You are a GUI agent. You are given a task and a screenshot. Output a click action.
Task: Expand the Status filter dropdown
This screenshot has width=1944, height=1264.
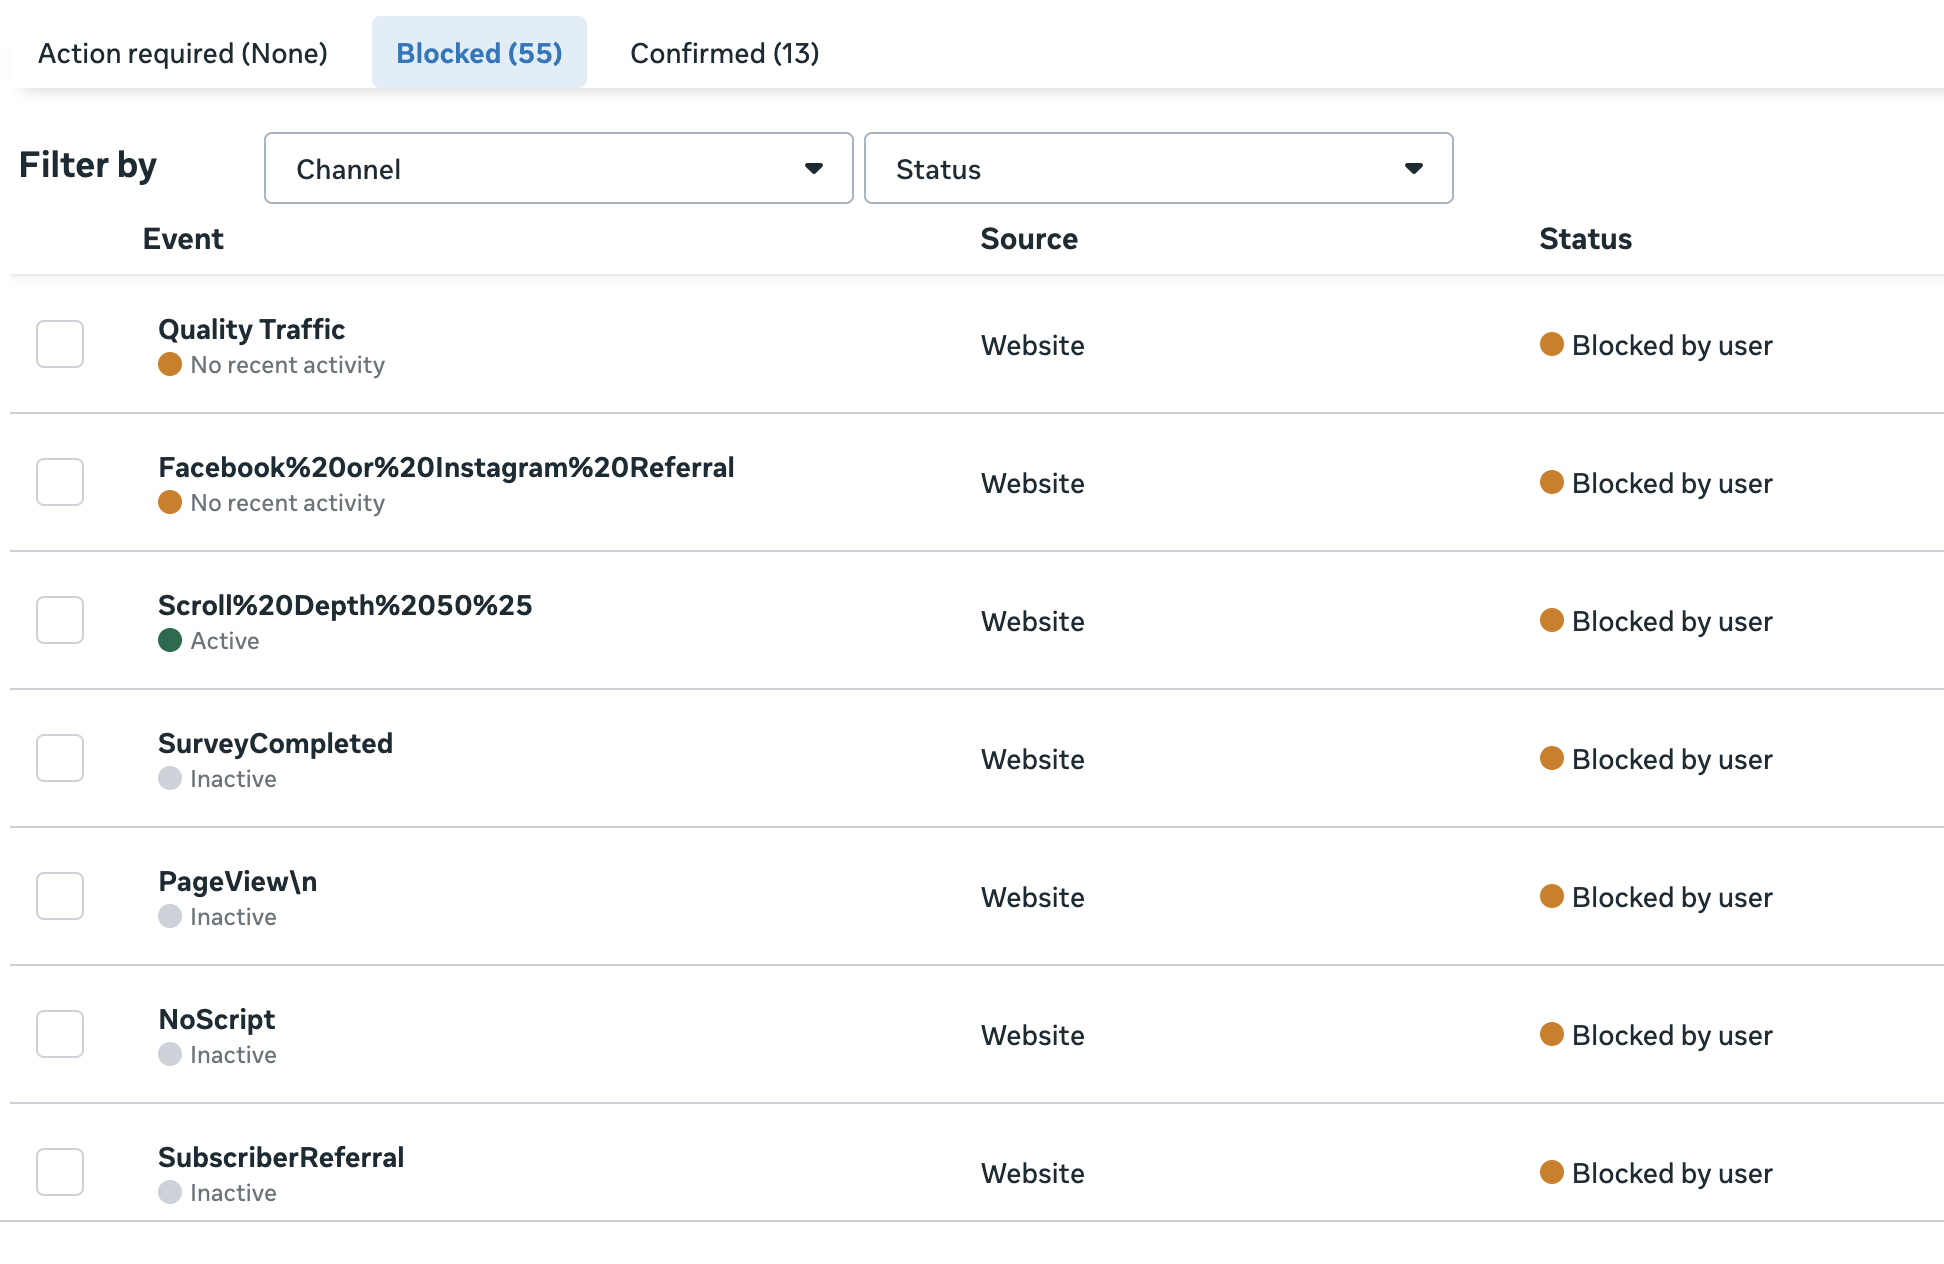coord(1158,168)
